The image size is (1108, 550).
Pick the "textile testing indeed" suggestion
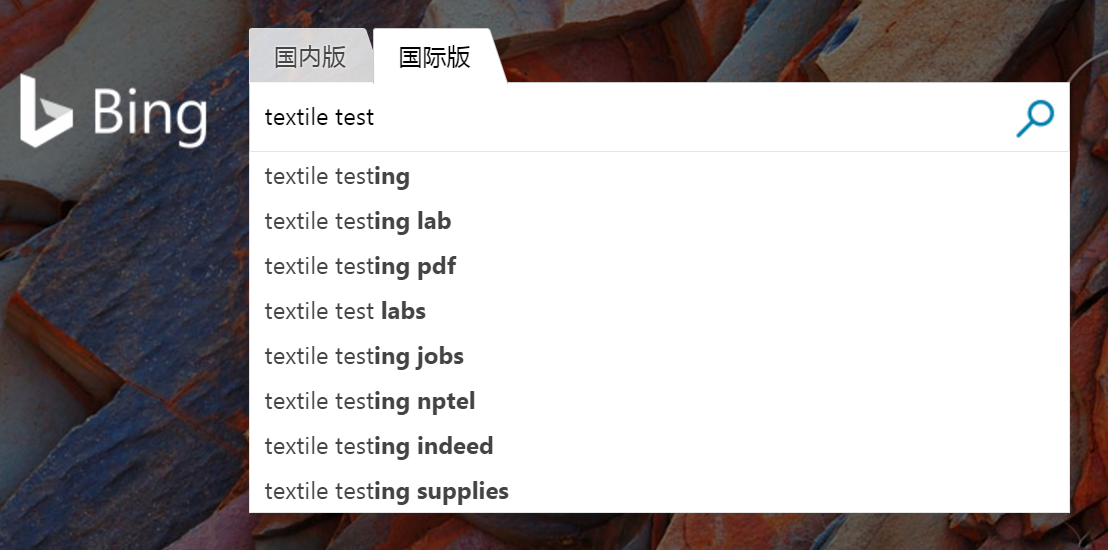pyautogui.click(x=379, y=446)
